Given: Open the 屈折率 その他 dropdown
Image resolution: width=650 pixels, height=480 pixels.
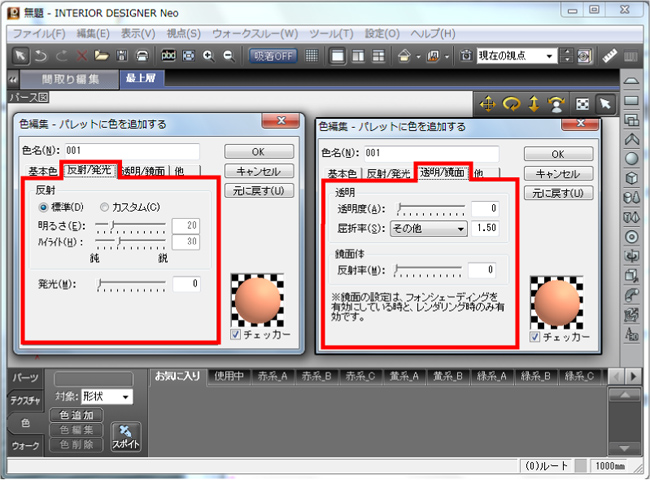Looking at the screenshot, I should coord(429,229).
